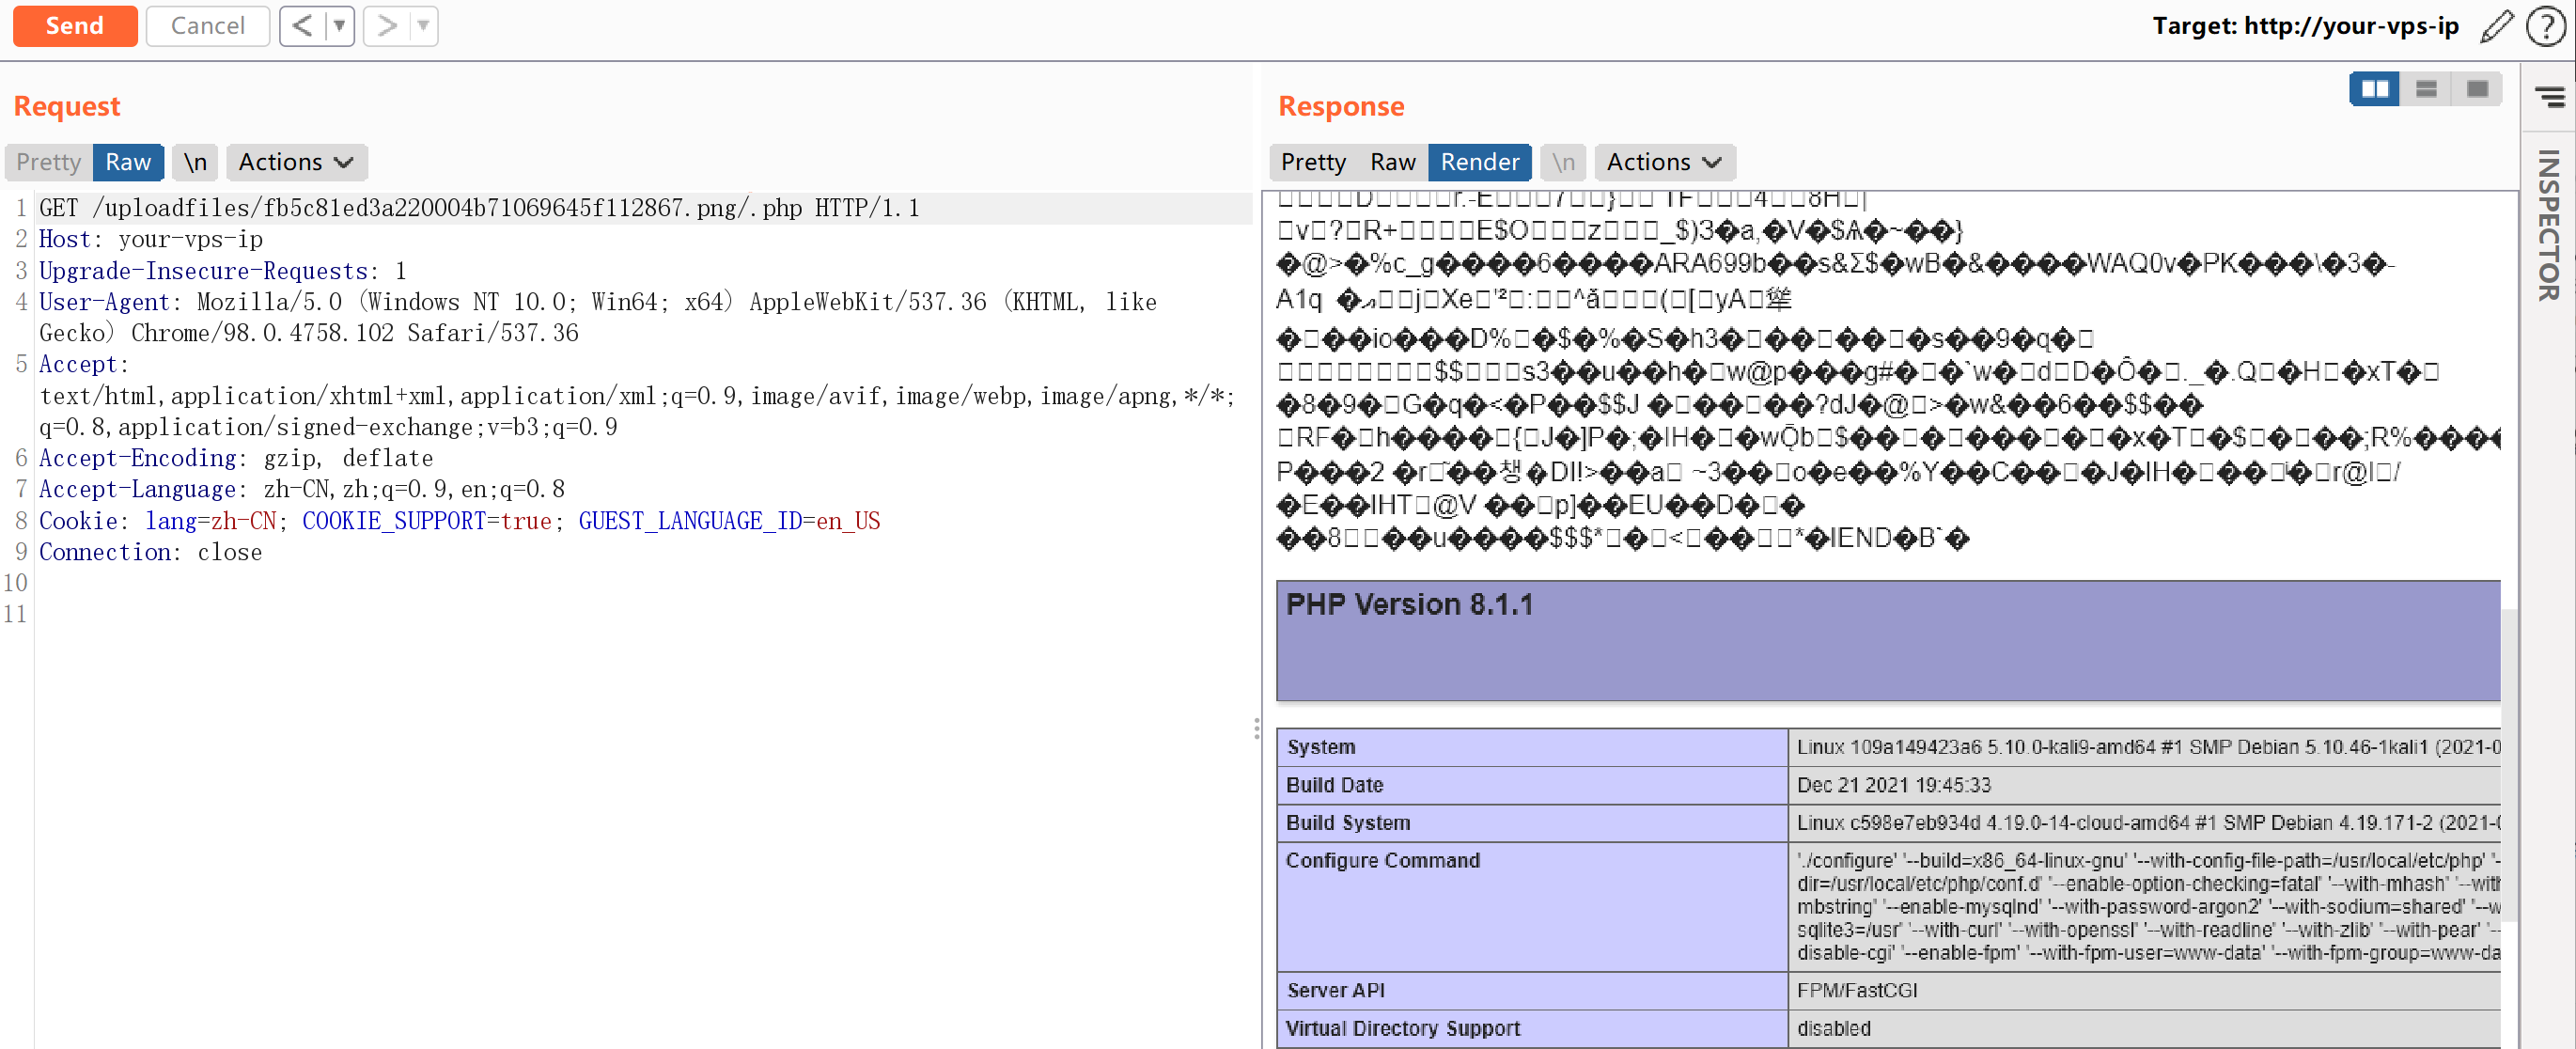Open Repeater help via the question mark icon
This screenshot has height=1049, width=2576.
click(x=2546, y=26)
